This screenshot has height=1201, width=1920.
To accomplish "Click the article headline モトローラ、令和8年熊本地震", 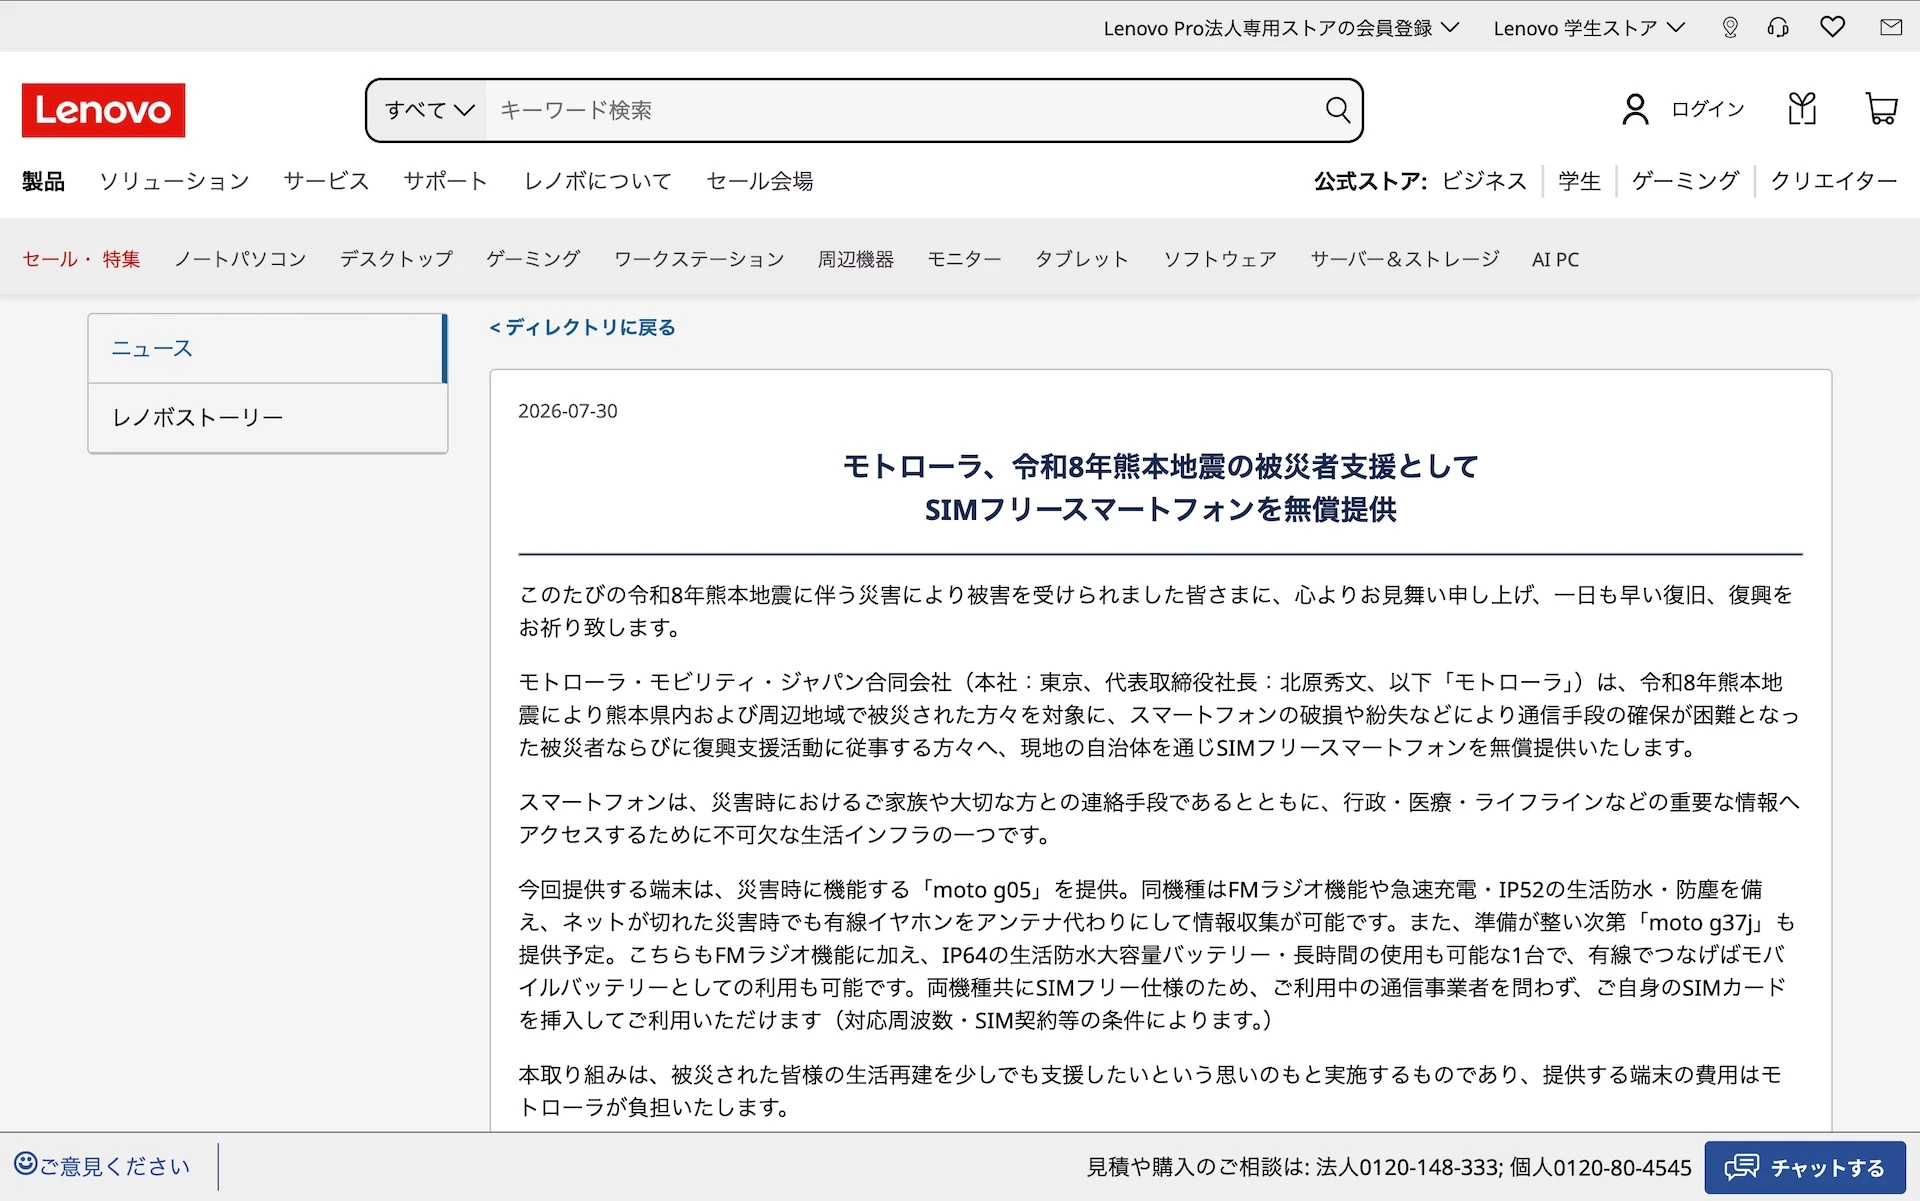I will pos(1160,488).
